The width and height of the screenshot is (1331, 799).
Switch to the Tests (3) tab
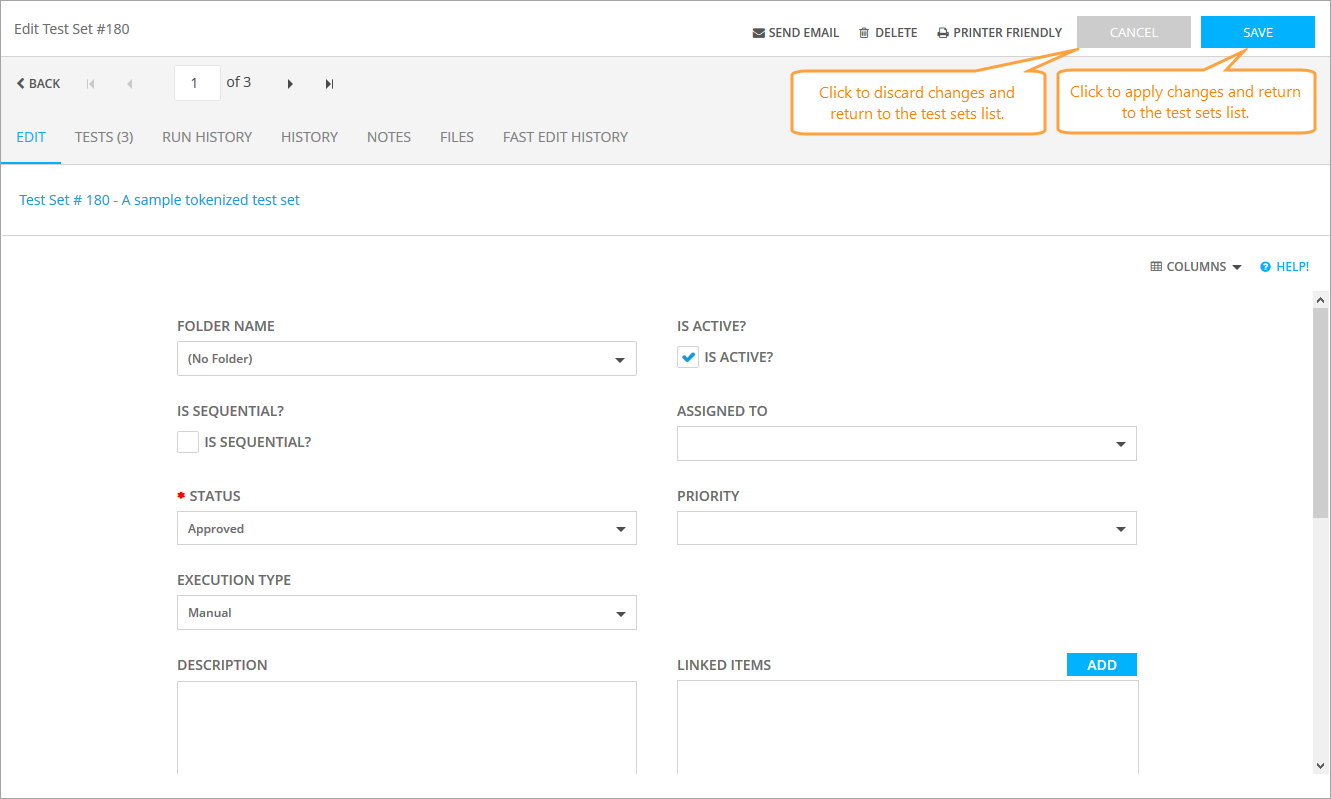tap(104, 137)
